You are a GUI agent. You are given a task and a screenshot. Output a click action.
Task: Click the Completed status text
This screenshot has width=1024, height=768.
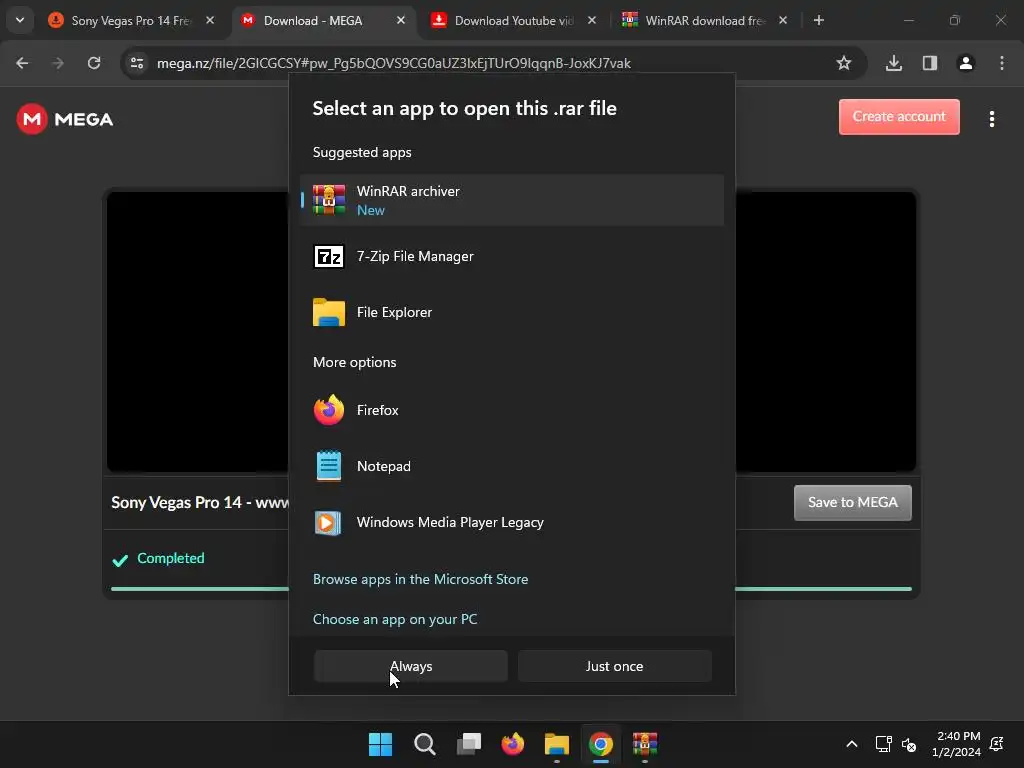pos(170,558)
